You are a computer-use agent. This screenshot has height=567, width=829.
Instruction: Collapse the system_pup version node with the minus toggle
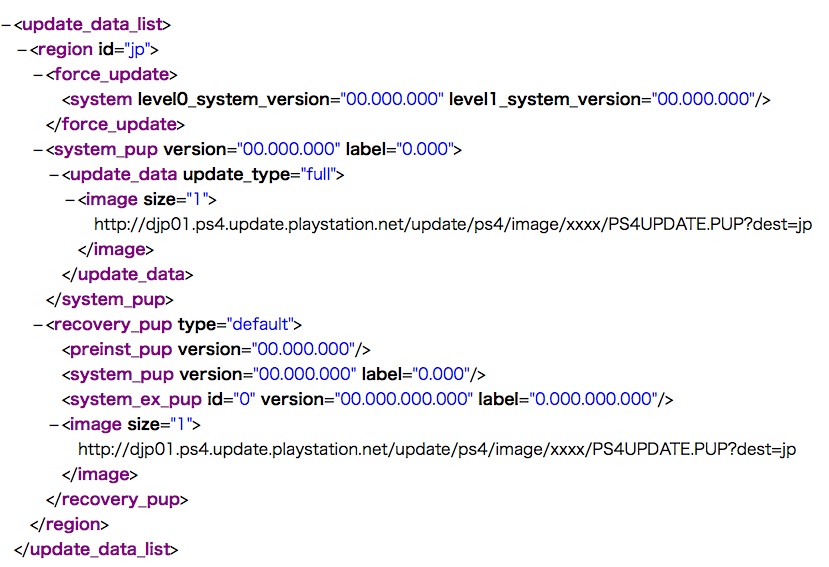pyautogui.click(x=38, y=149)
